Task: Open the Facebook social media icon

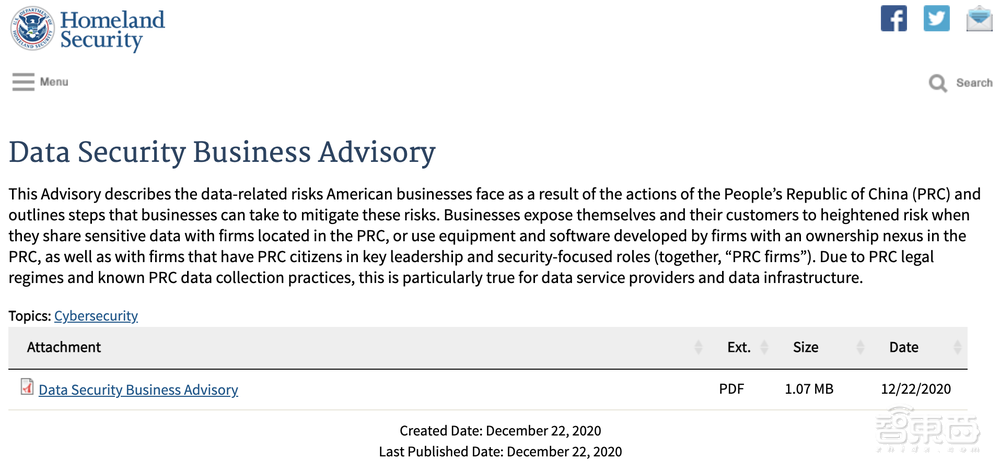Action: 894,18
